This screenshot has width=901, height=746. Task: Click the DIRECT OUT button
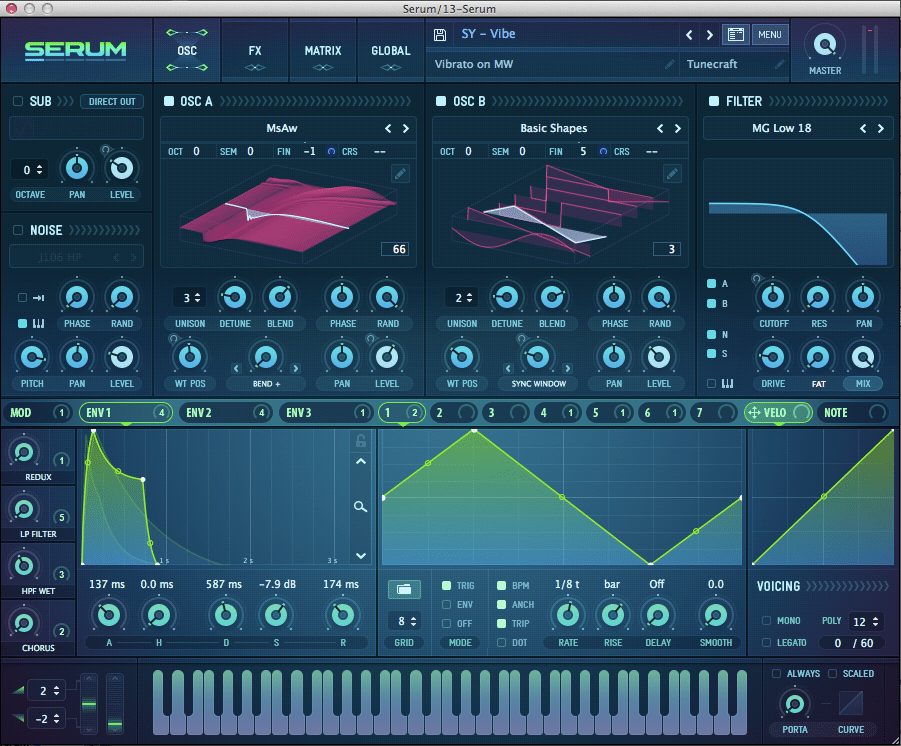(112, 101)
